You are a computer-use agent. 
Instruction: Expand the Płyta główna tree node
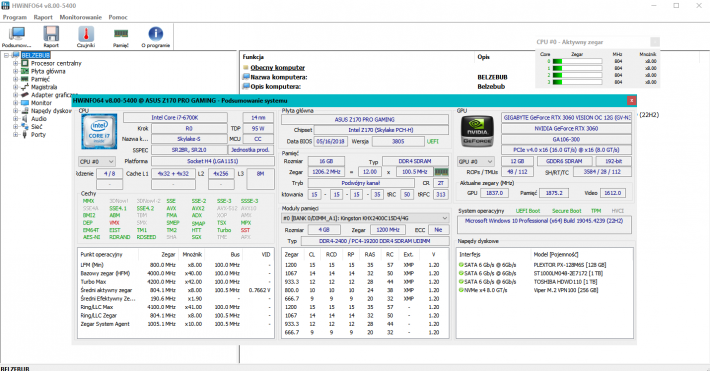pos(15,71)
